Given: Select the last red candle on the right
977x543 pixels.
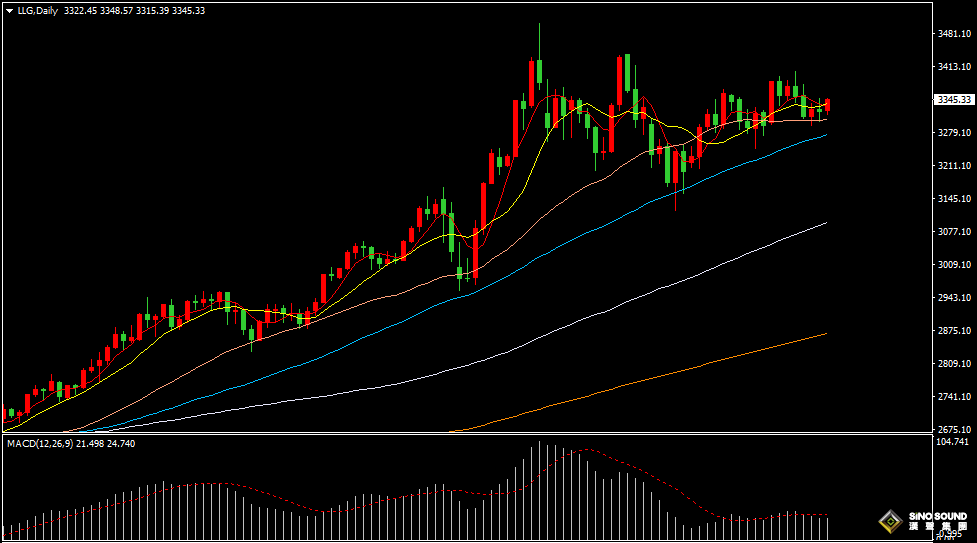Looking at the screenshot, I should [827, 105].
